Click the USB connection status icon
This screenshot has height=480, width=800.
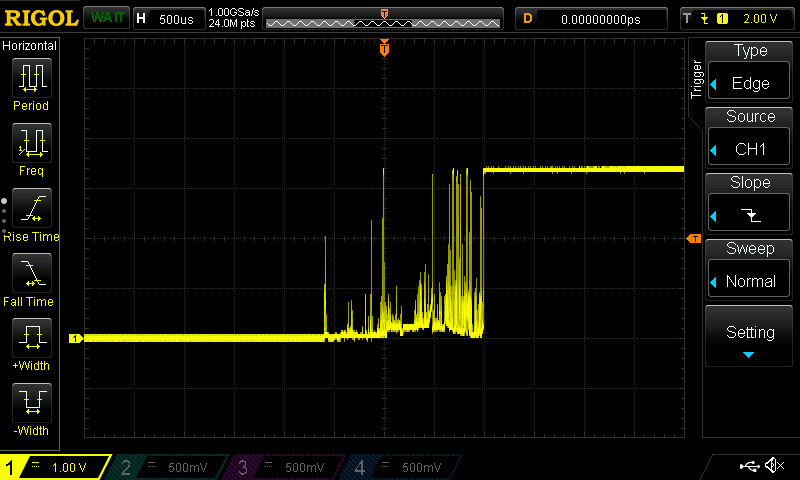click(x=749, y=466)
